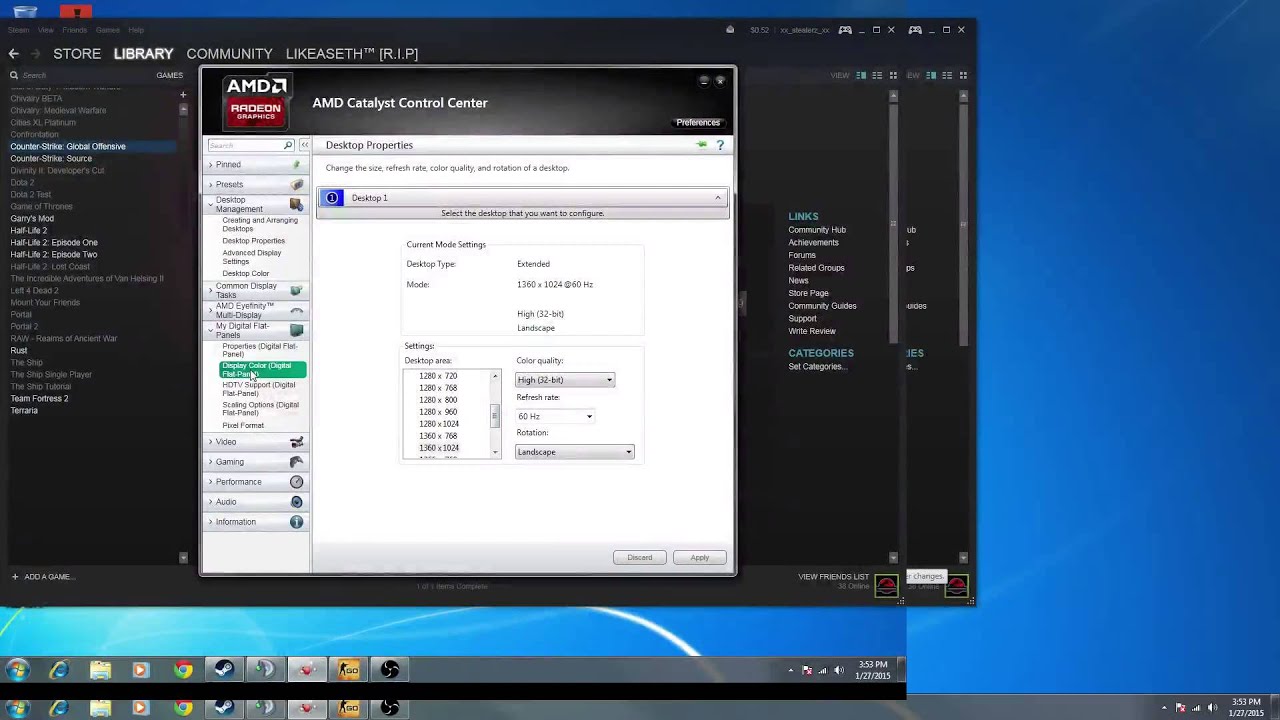Click the green pin-page icon near help

[702, 145]
